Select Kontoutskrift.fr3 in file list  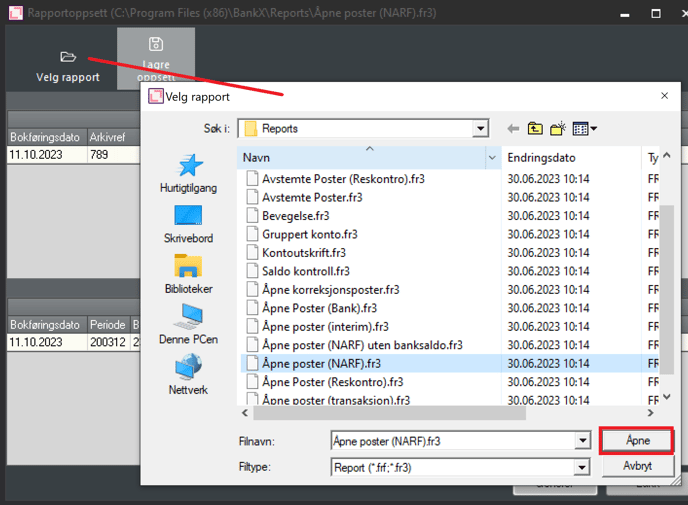tap(304, 252)
